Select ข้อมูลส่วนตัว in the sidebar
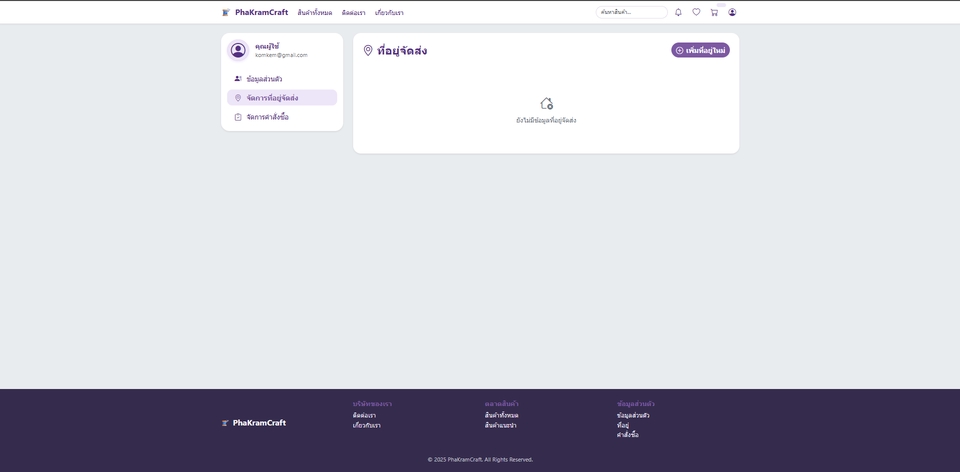The width and height of the screenshot is (960, 472). [264, 79]
